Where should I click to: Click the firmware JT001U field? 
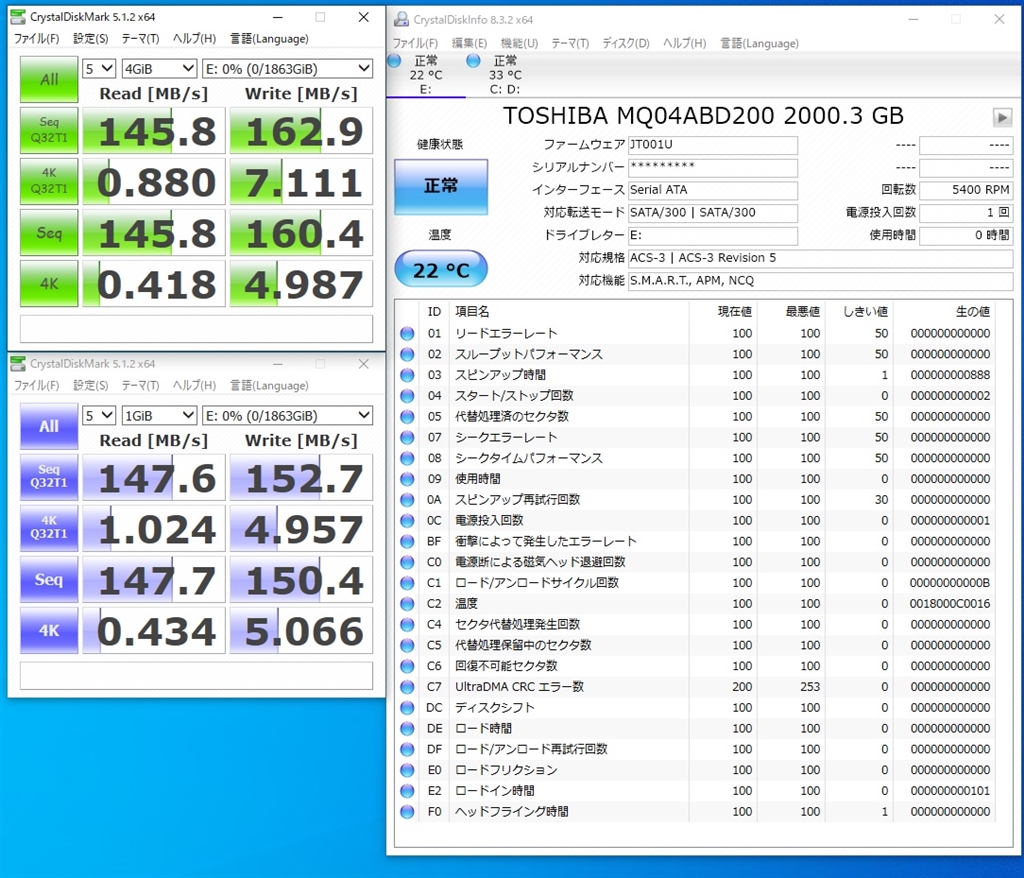pos(712,144)
